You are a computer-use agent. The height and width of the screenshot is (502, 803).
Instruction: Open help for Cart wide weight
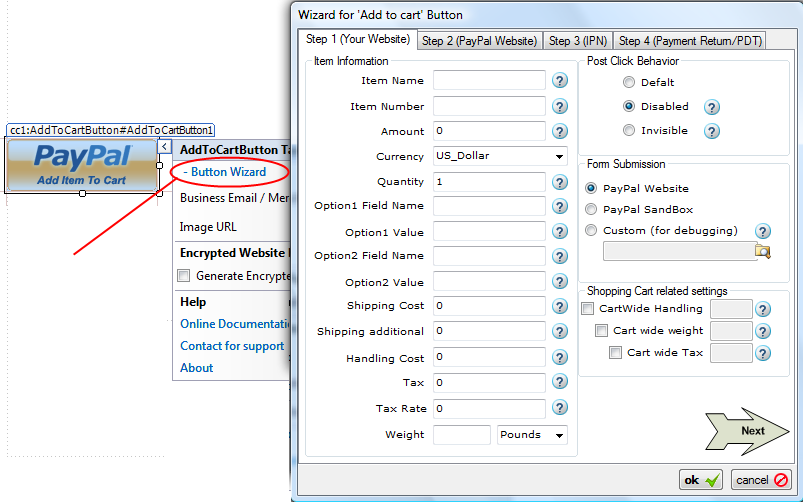[x=763, y=331]
